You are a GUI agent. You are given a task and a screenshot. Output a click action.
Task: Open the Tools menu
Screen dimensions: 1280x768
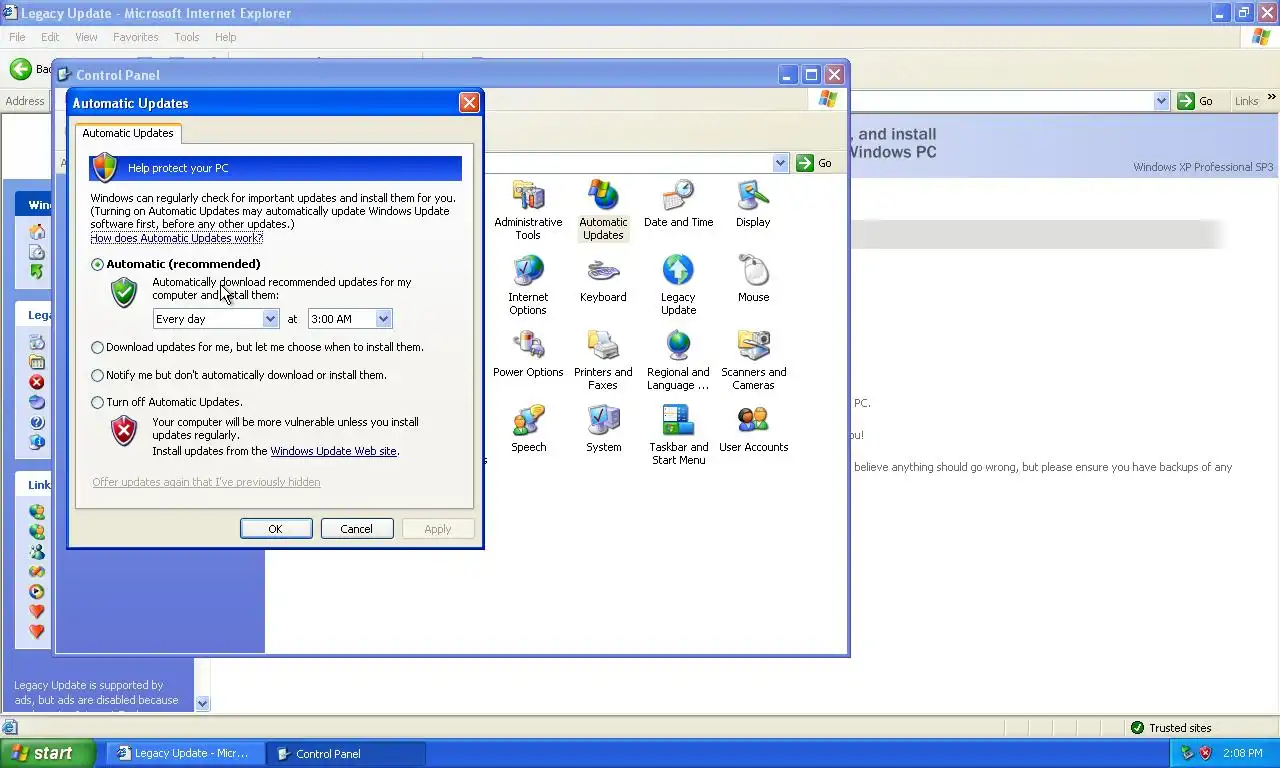(187, 37)
